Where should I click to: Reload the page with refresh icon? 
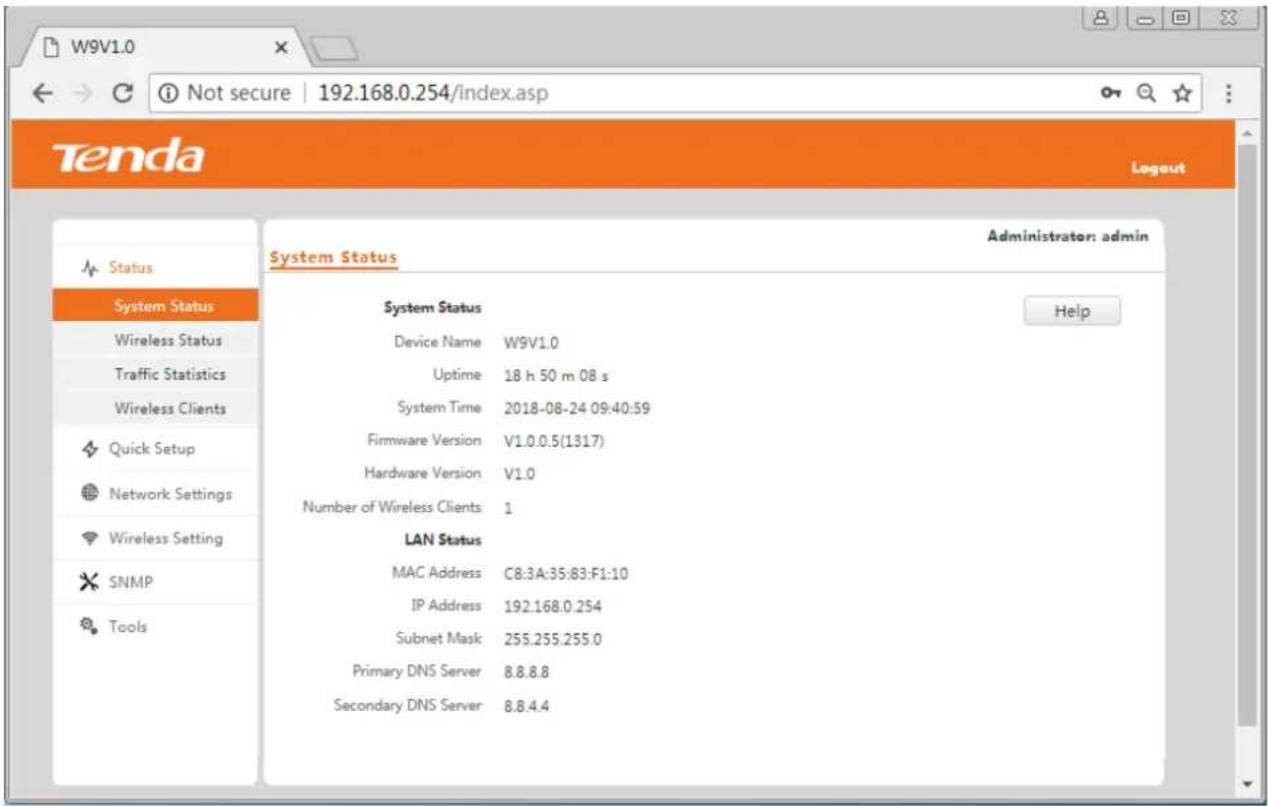click(125, 93)
